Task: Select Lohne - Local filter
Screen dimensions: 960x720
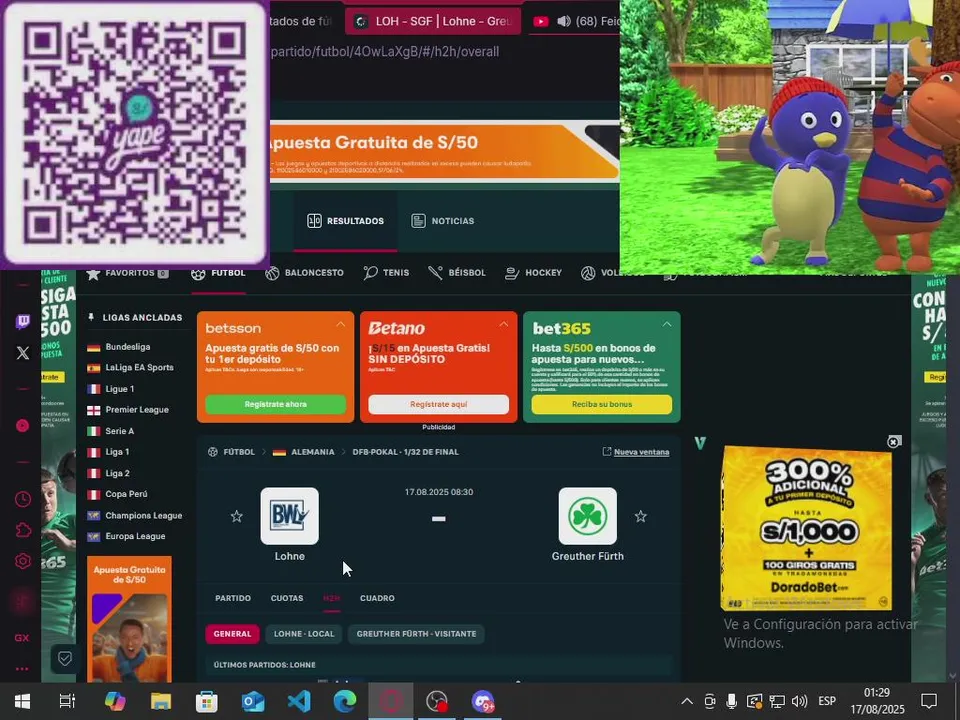Action: point(304,634)
